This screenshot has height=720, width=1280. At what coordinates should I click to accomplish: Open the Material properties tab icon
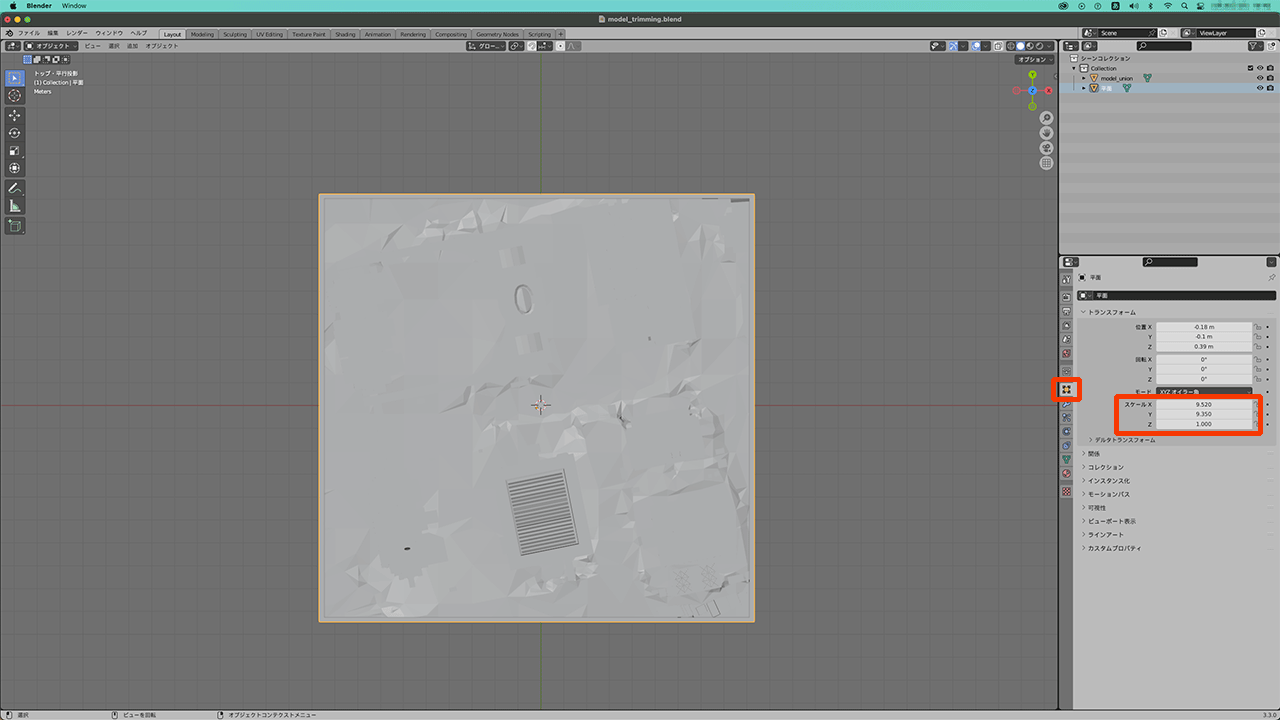1066,473
